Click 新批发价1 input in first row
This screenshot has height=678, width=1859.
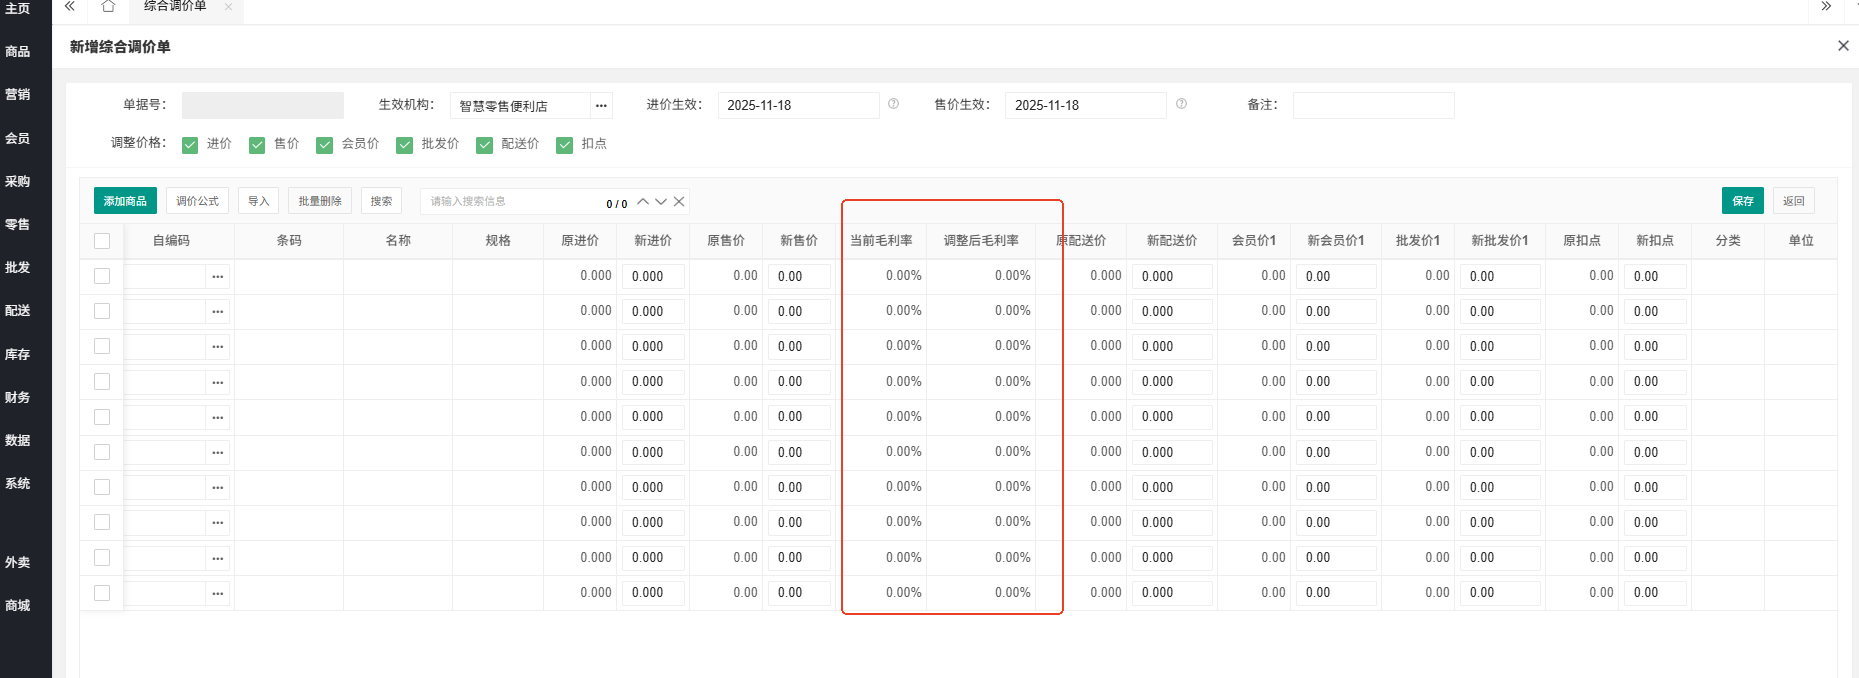click(x=1500, y=276)
